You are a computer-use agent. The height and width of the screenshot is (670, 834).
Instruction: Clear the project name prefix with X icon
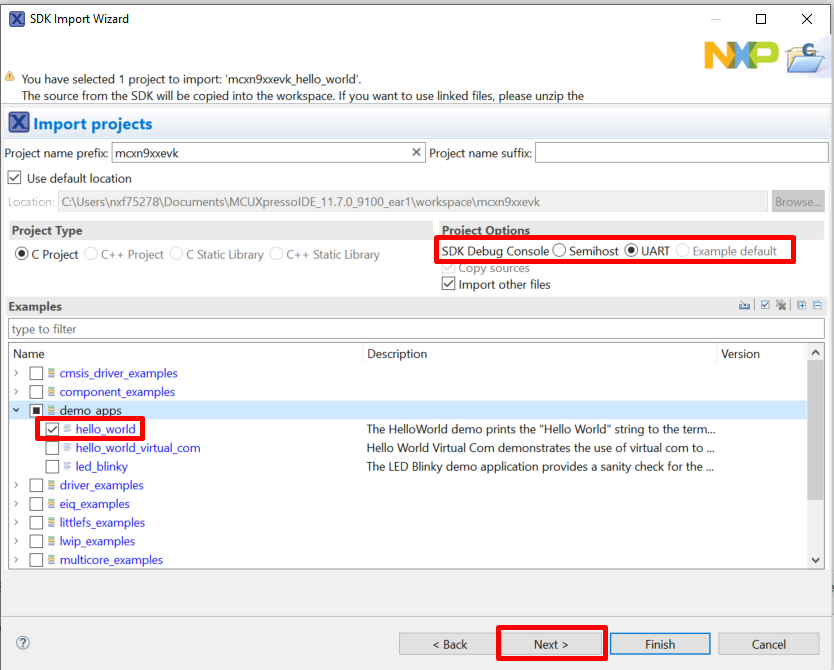417,153
